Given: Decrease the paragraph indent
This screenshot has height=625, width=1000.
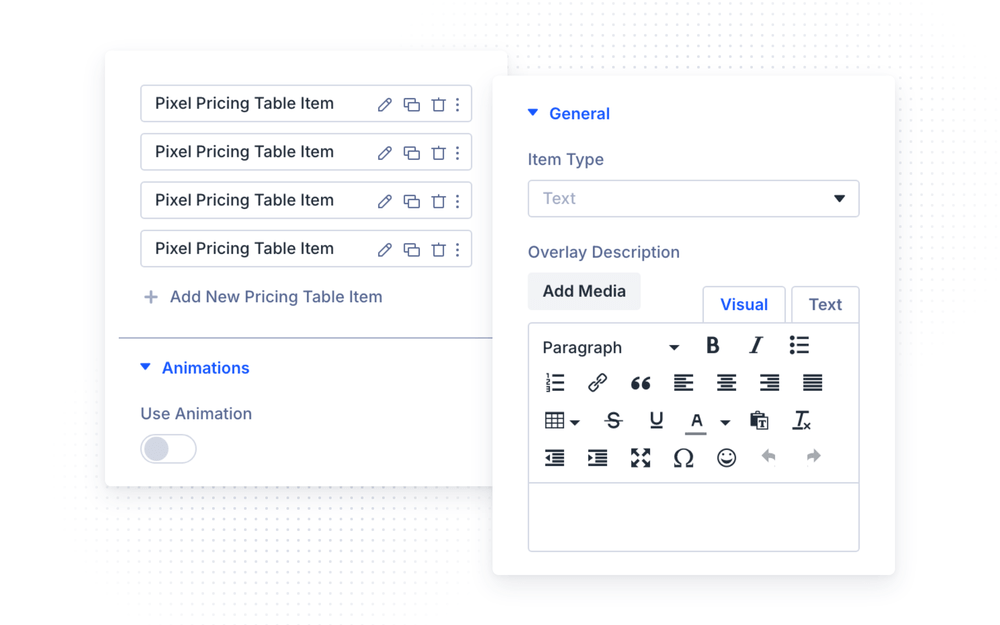Looking at the screenshot, I should [555, 458].
